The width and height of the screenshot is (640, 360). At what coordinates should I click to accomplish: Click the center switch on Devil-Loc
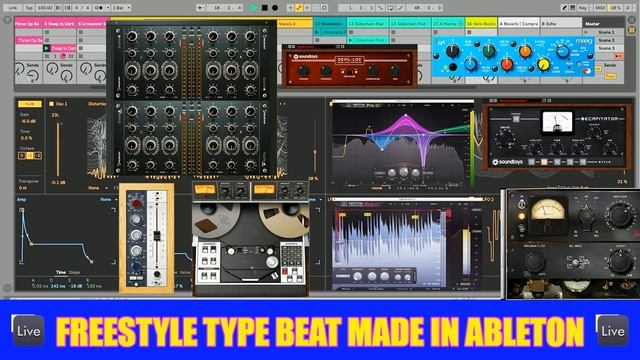click(x=349, y=72)
